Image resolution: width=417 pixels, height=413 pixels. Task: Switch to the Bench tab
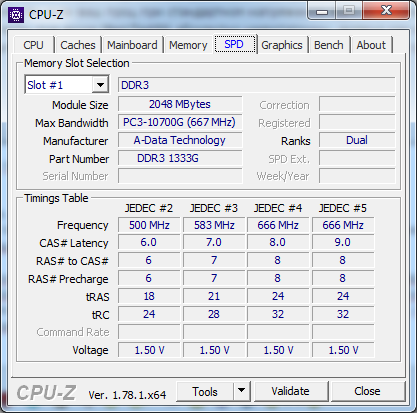328,45
